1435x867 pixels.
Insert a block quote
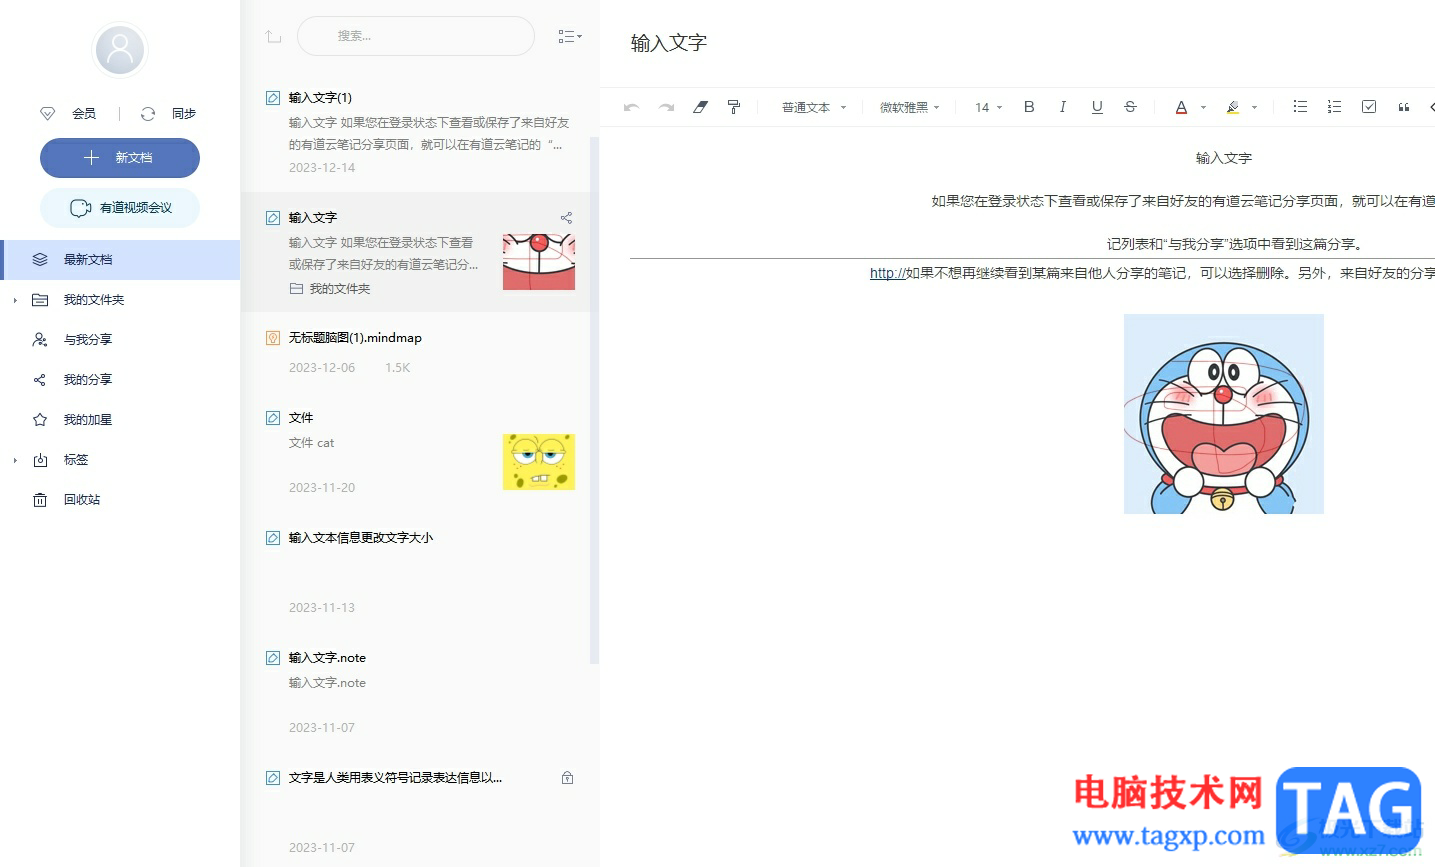[1403, 107]
